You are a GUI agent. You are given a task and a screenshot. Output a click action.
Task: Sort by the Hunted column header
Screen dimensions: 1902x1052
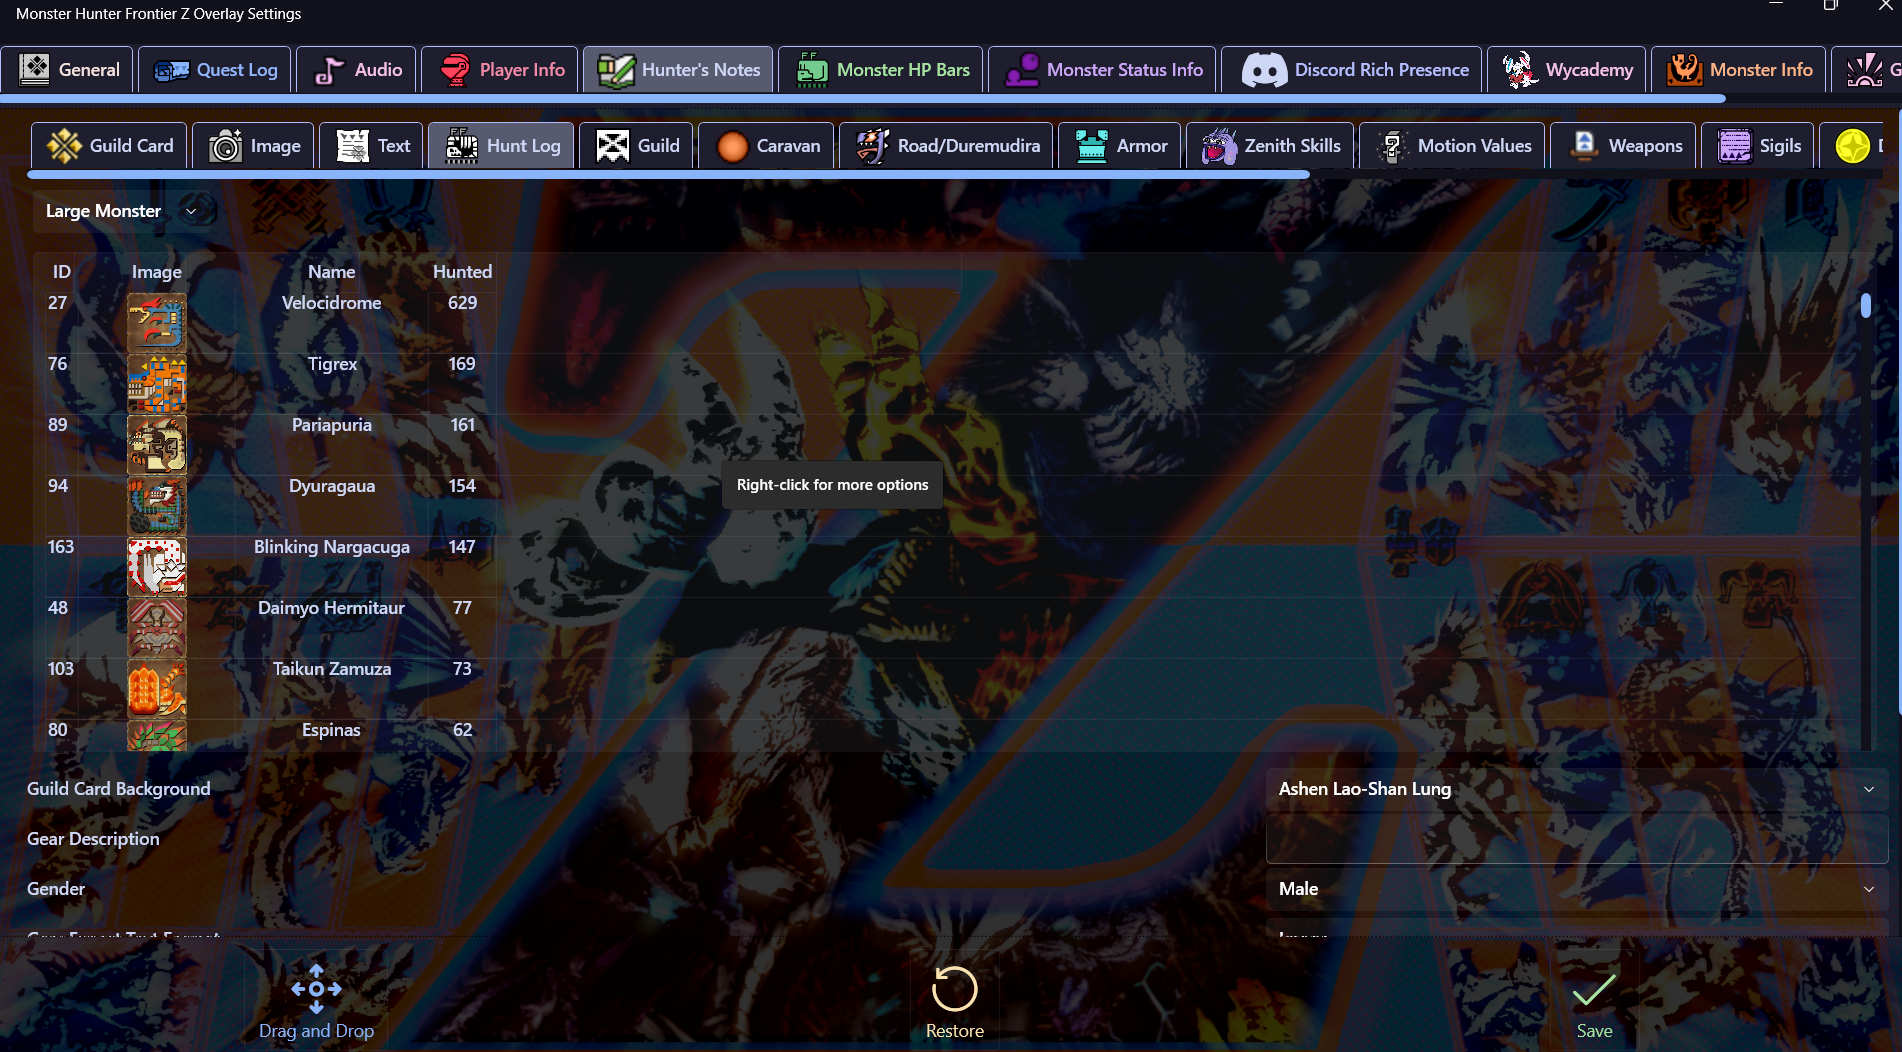pos(462,272)
